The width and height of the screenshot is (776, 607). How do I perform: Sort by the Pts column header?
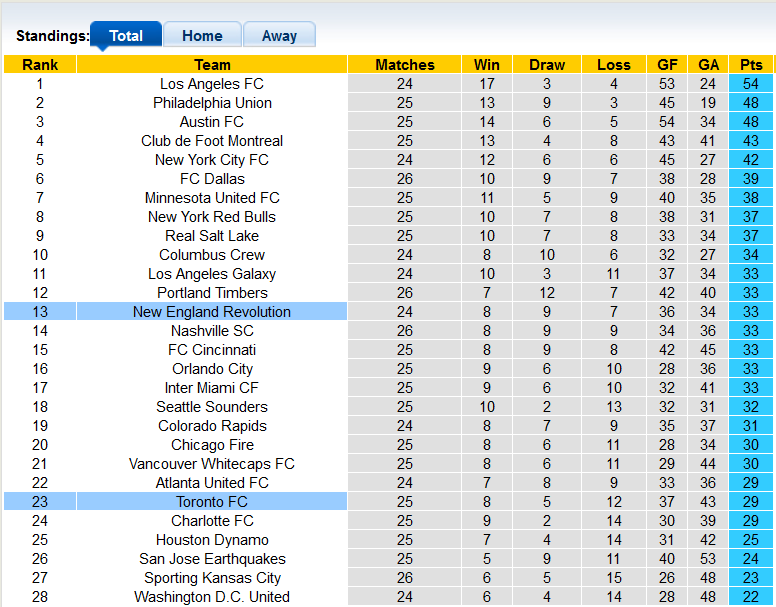(750, 65)
